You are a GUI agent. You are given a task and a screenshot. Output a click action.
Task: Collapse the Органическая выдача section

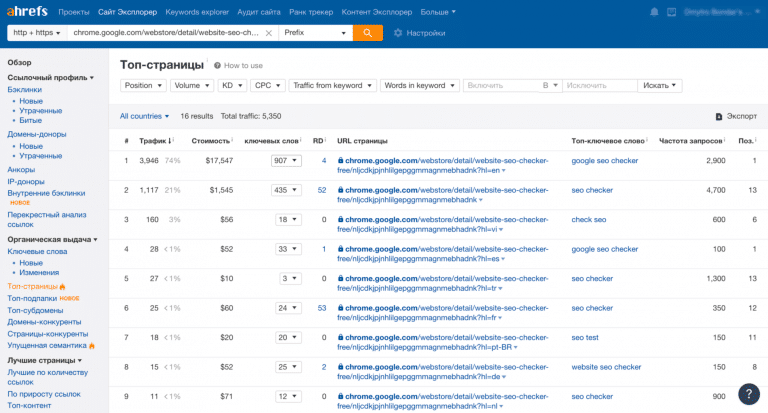(52, 240)
